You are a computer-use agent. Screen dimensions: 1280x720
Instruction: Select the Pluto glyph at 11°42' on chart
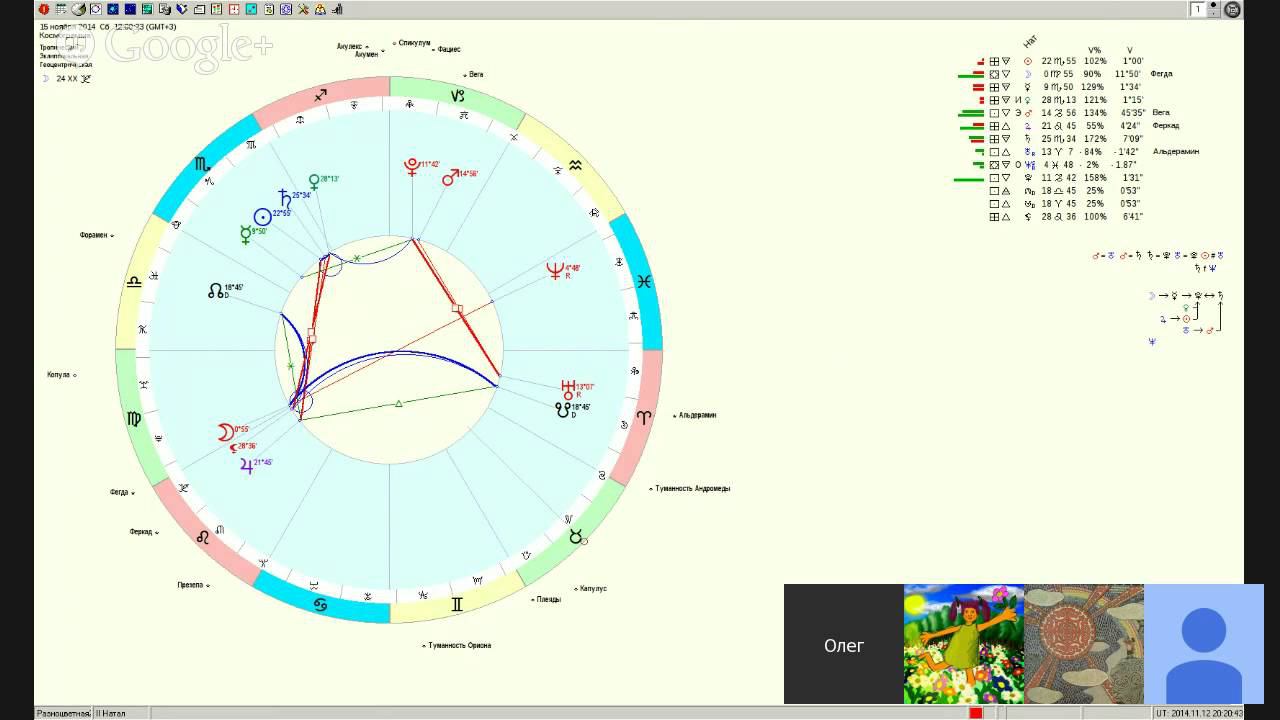[411, 166]
